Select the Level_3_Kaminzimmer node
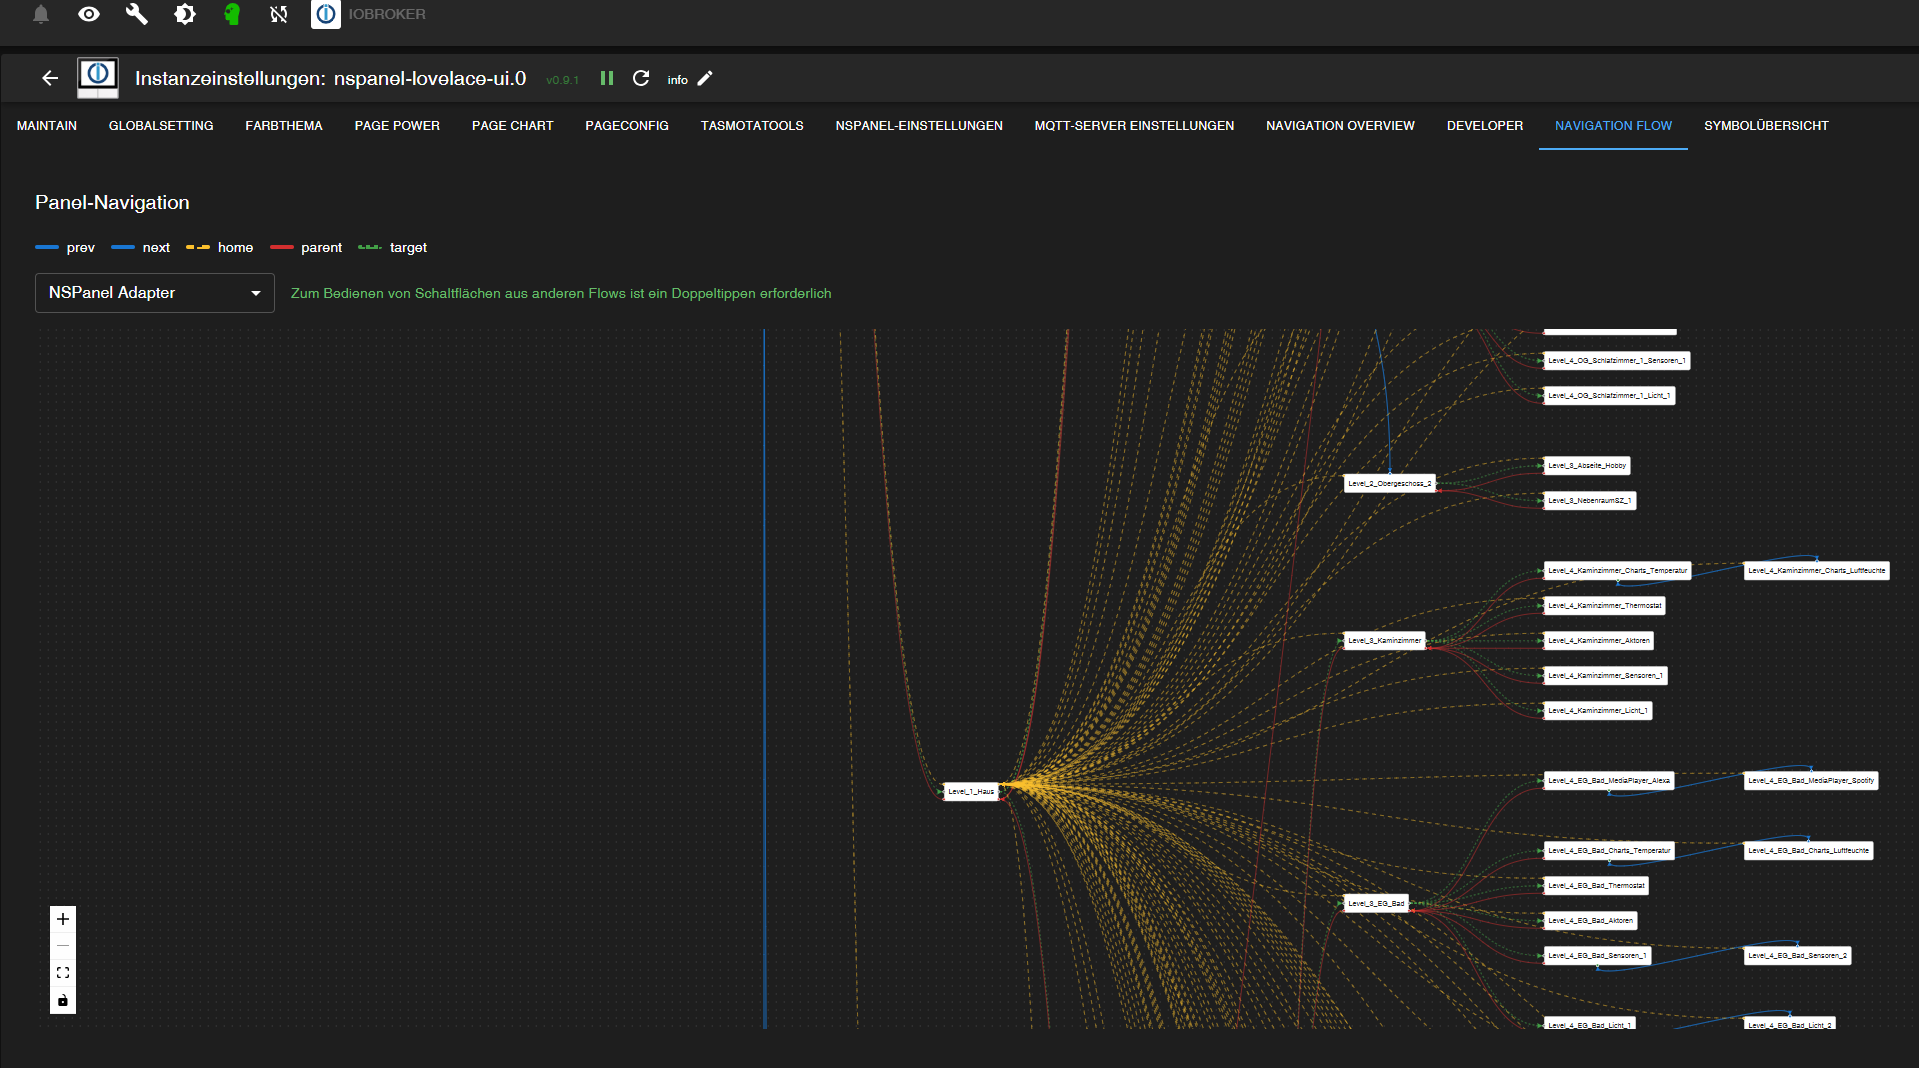The image size is (1919, 1068). pos(1384,640)
